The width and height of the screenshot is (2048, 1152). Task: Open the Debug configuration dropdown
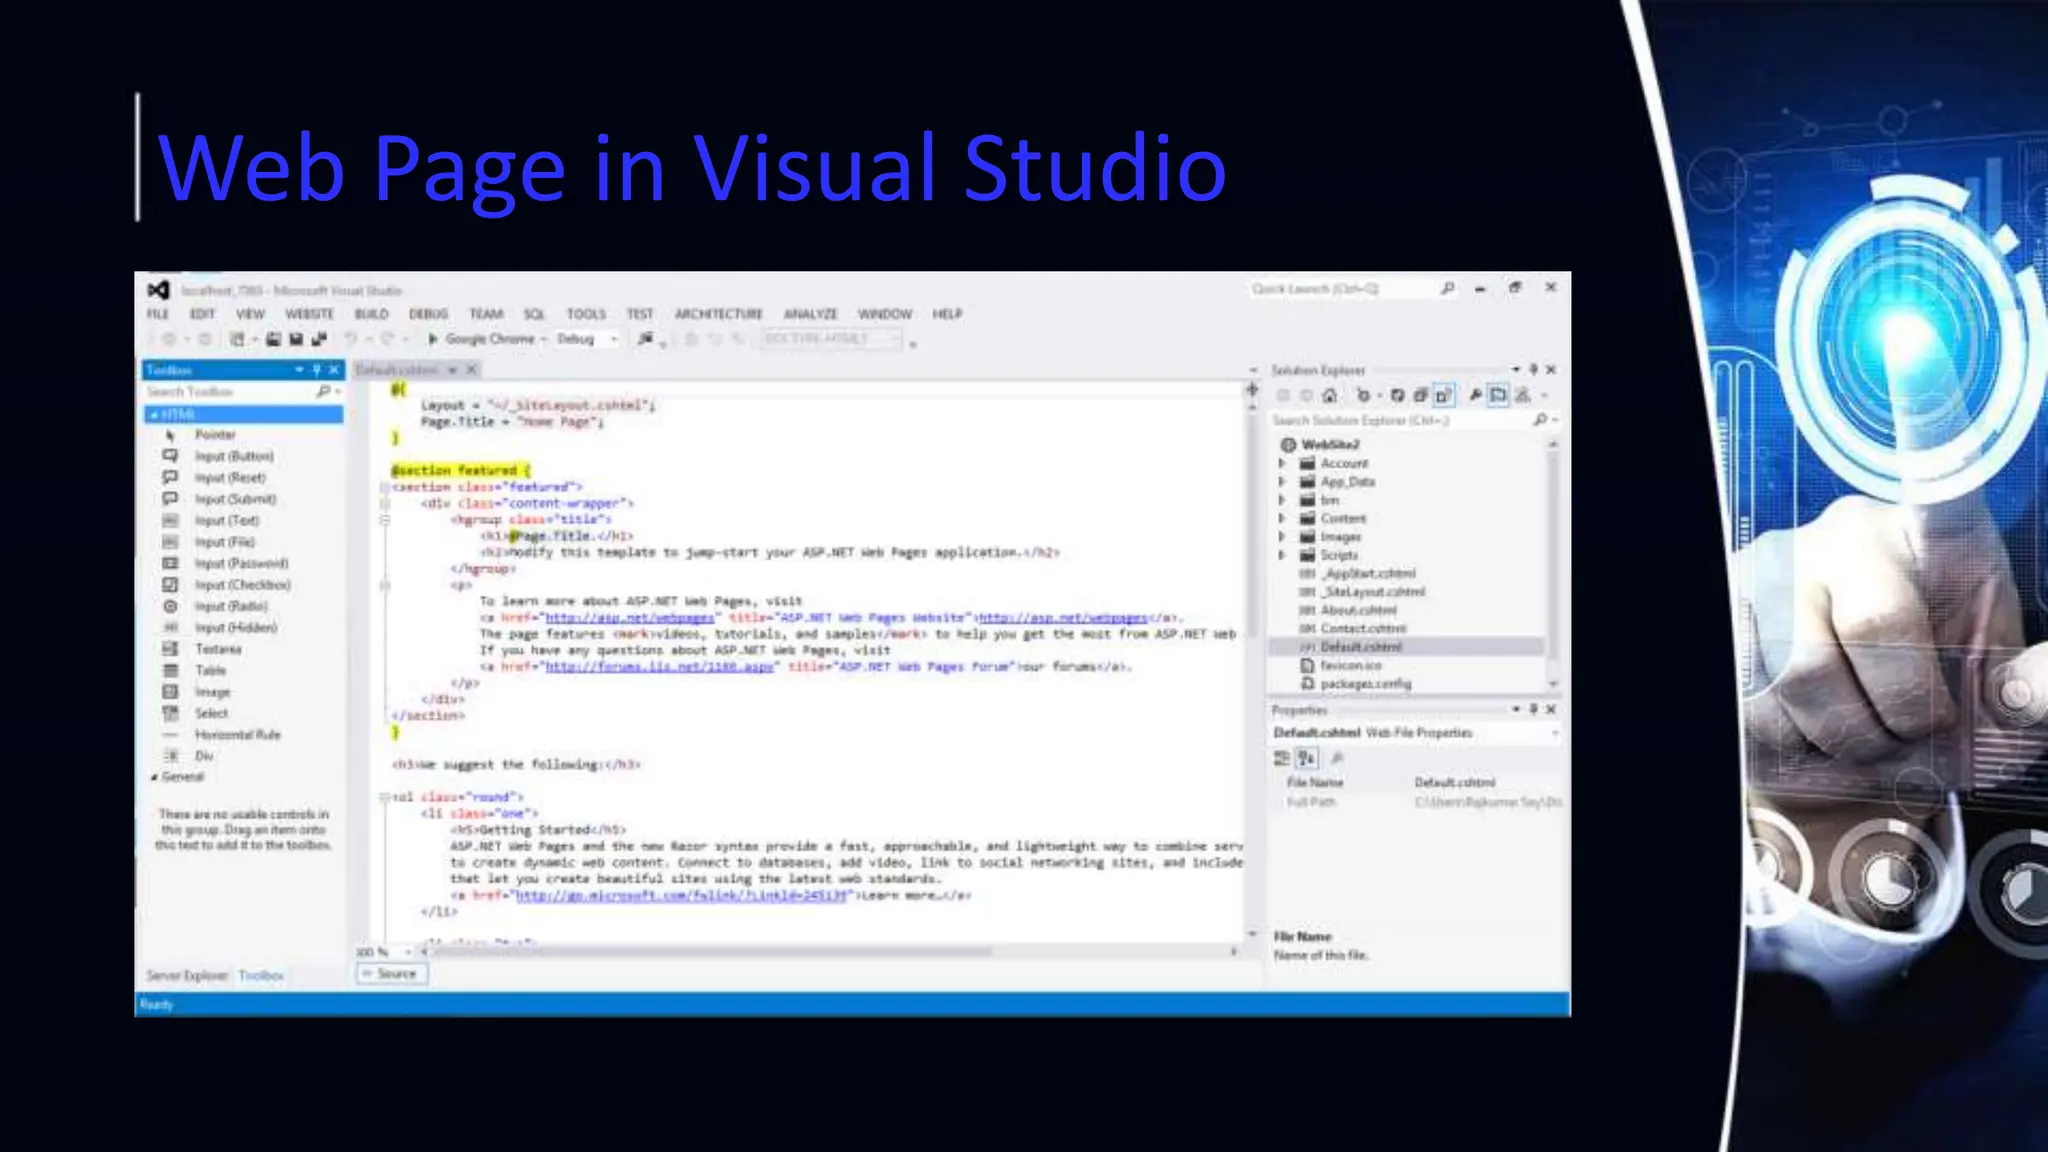point(613,340)
